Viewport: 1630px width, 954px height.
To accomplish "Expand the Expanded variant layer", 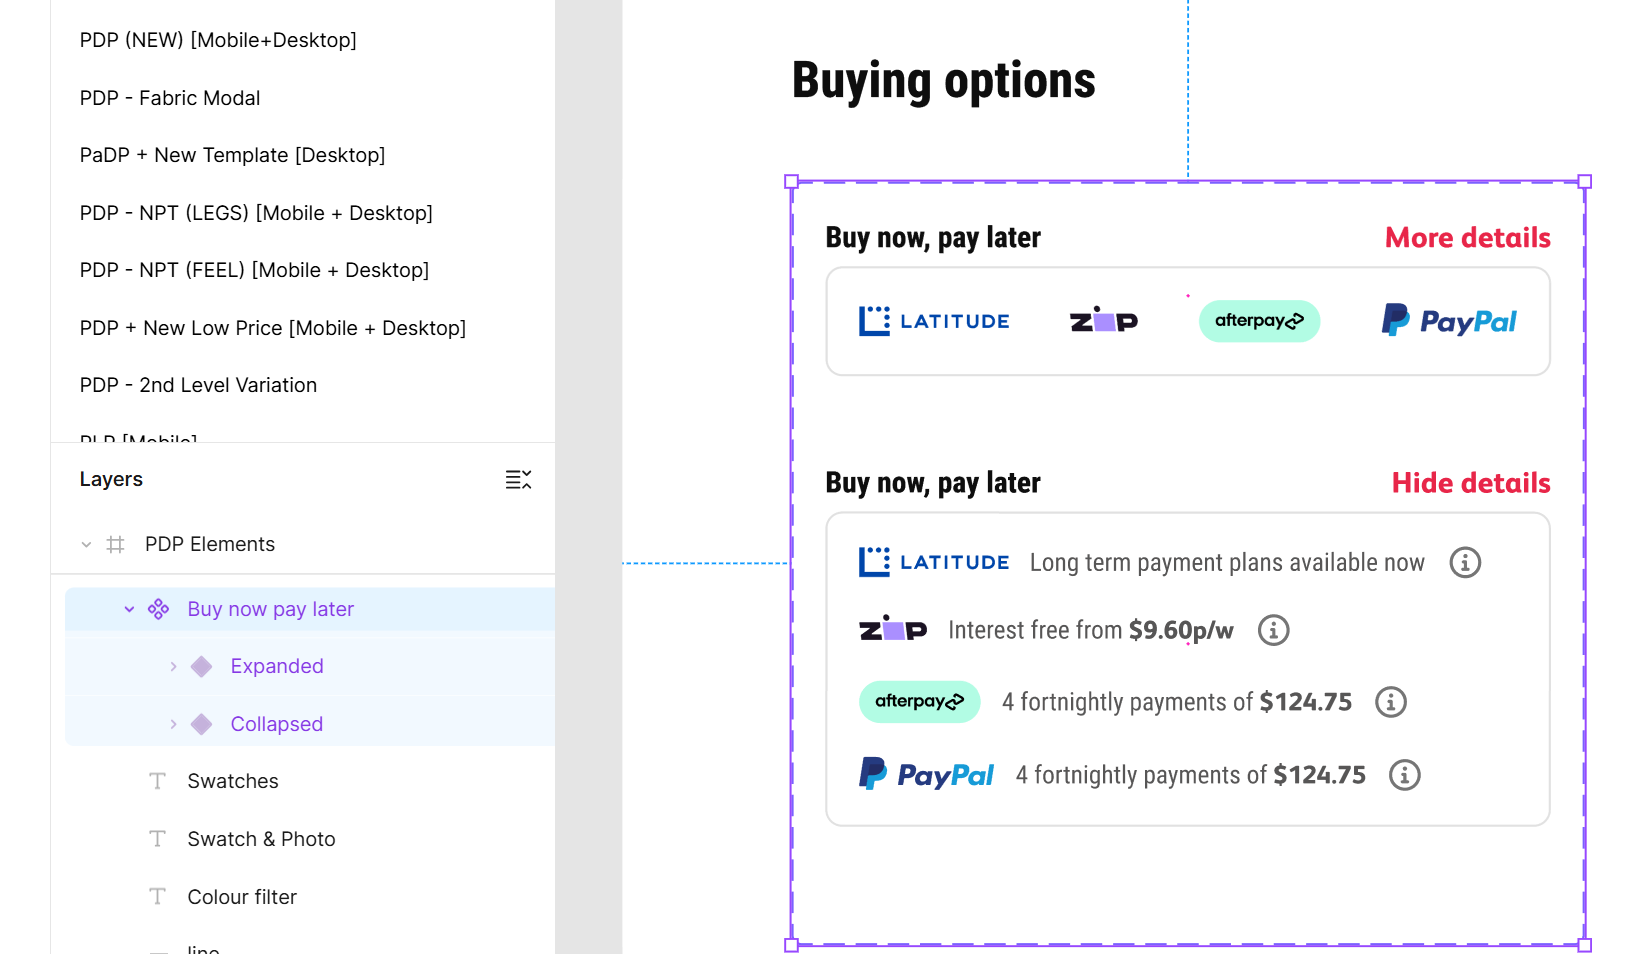I will coord(173,667).
